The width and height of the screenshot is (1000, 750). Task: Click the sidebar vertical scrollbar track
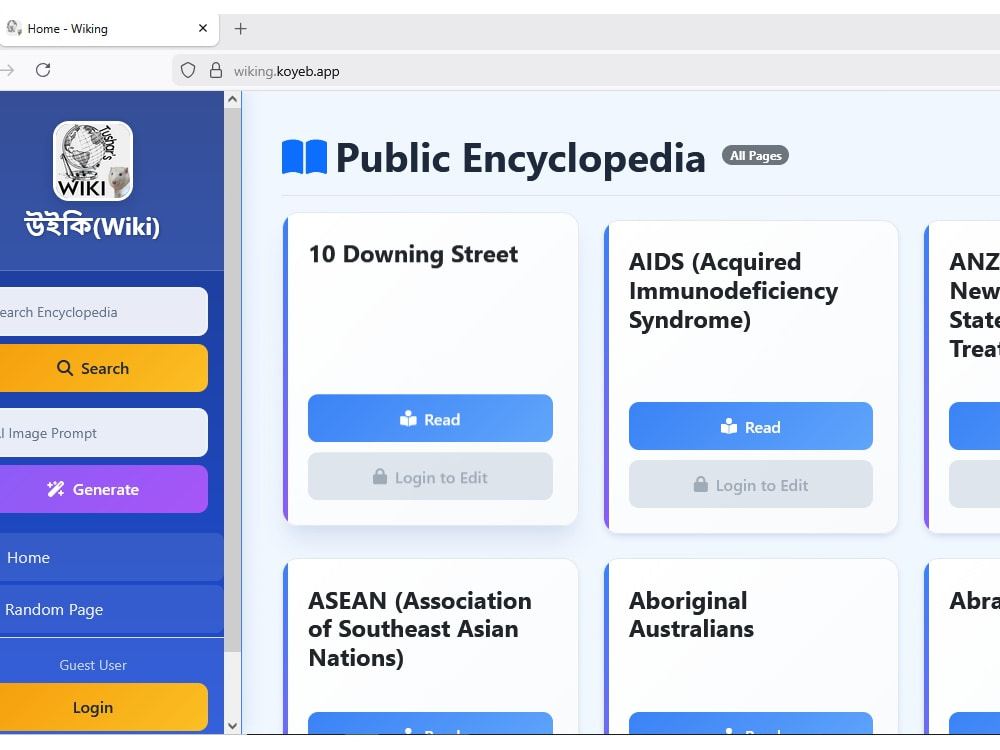click(232, 412)
